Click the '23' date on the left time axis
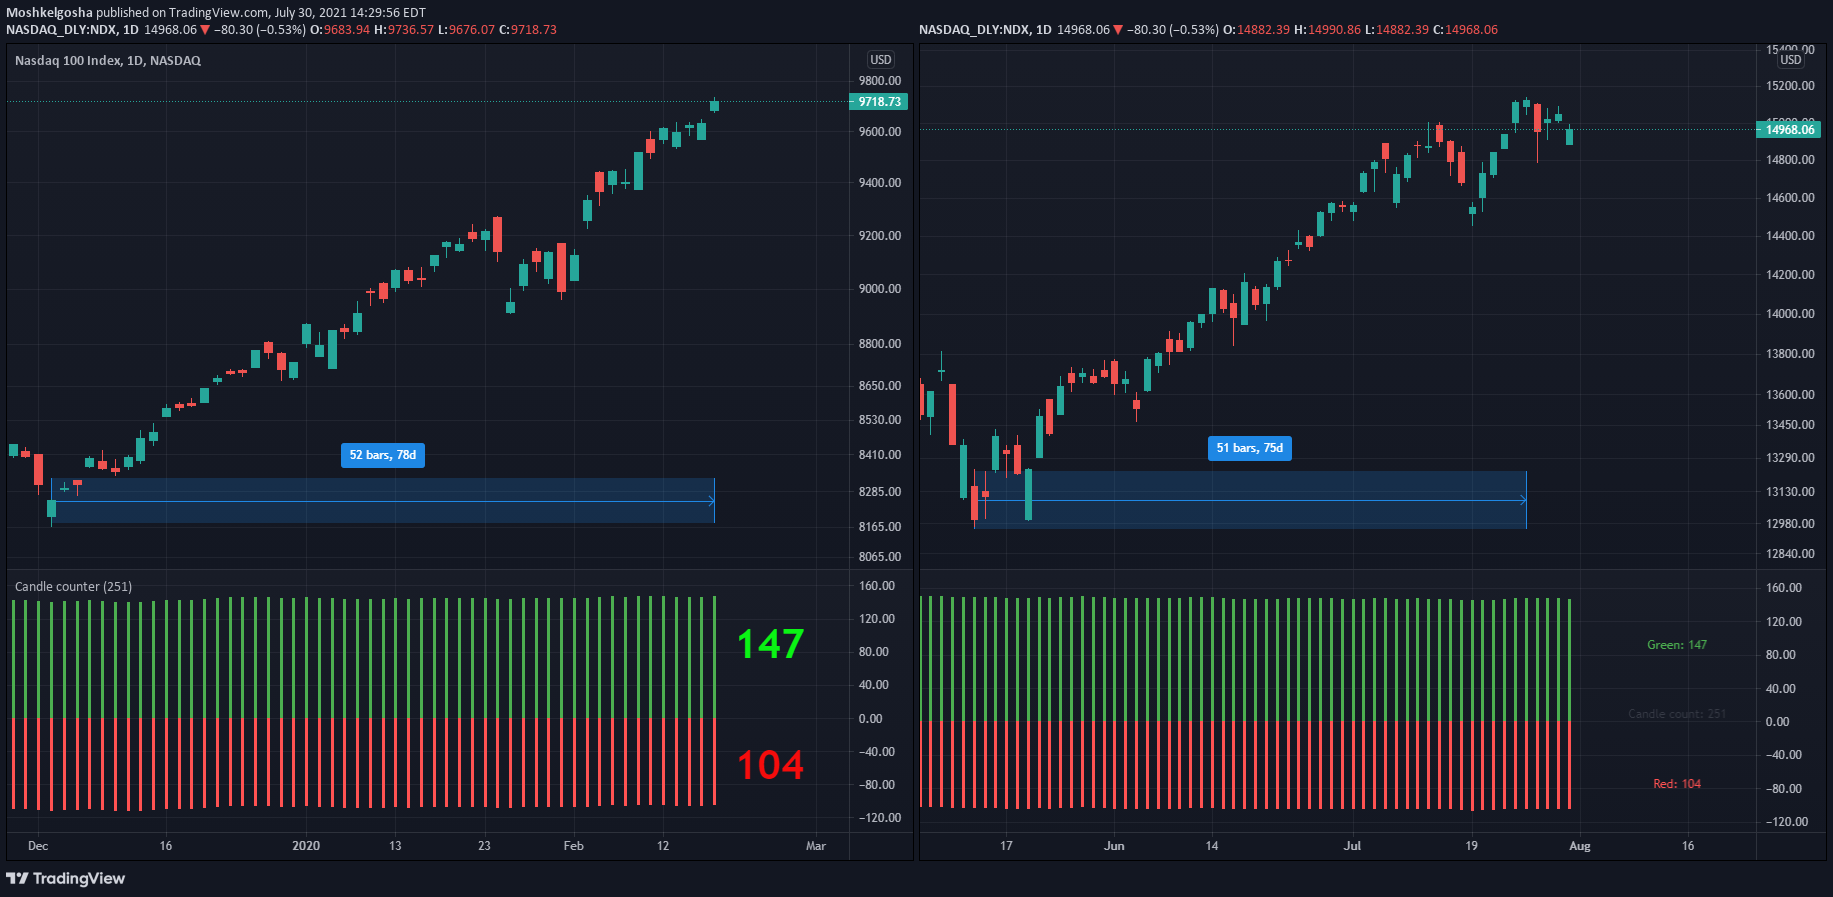Image resolution: width=1833 pixels, height=897 pixels. point(484,846)
